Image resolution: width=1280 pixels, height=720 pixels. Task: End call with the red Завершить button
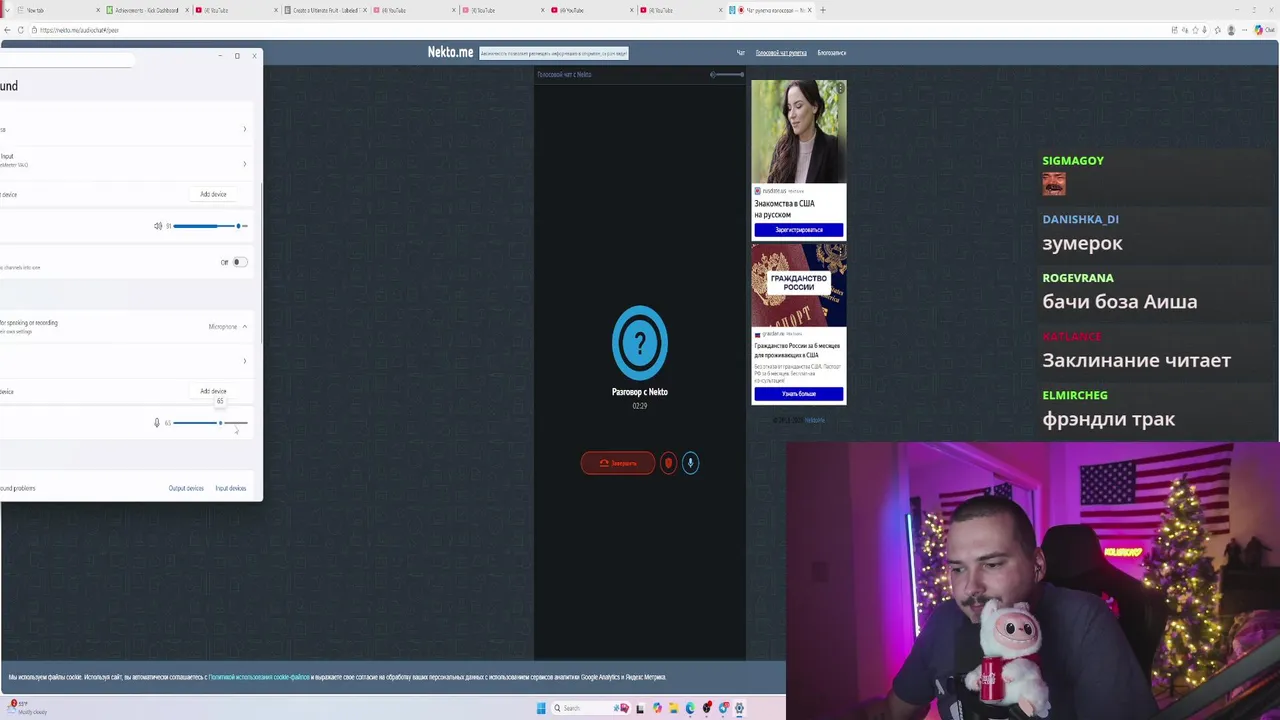[618, 463]
